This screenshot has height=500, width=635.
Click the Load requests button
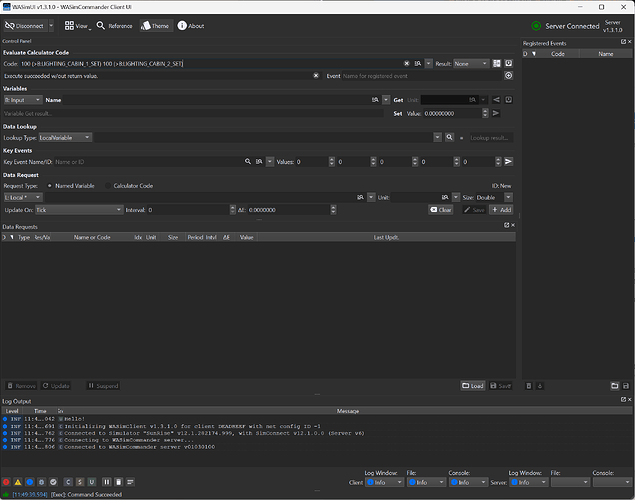[x=473, y=386]
